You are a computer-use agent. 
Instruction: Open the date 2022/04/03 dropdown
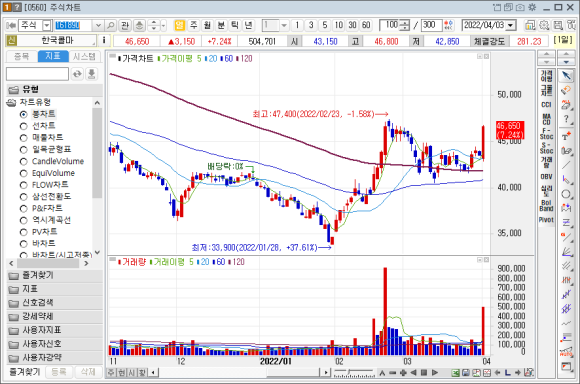tap(511, 26)
